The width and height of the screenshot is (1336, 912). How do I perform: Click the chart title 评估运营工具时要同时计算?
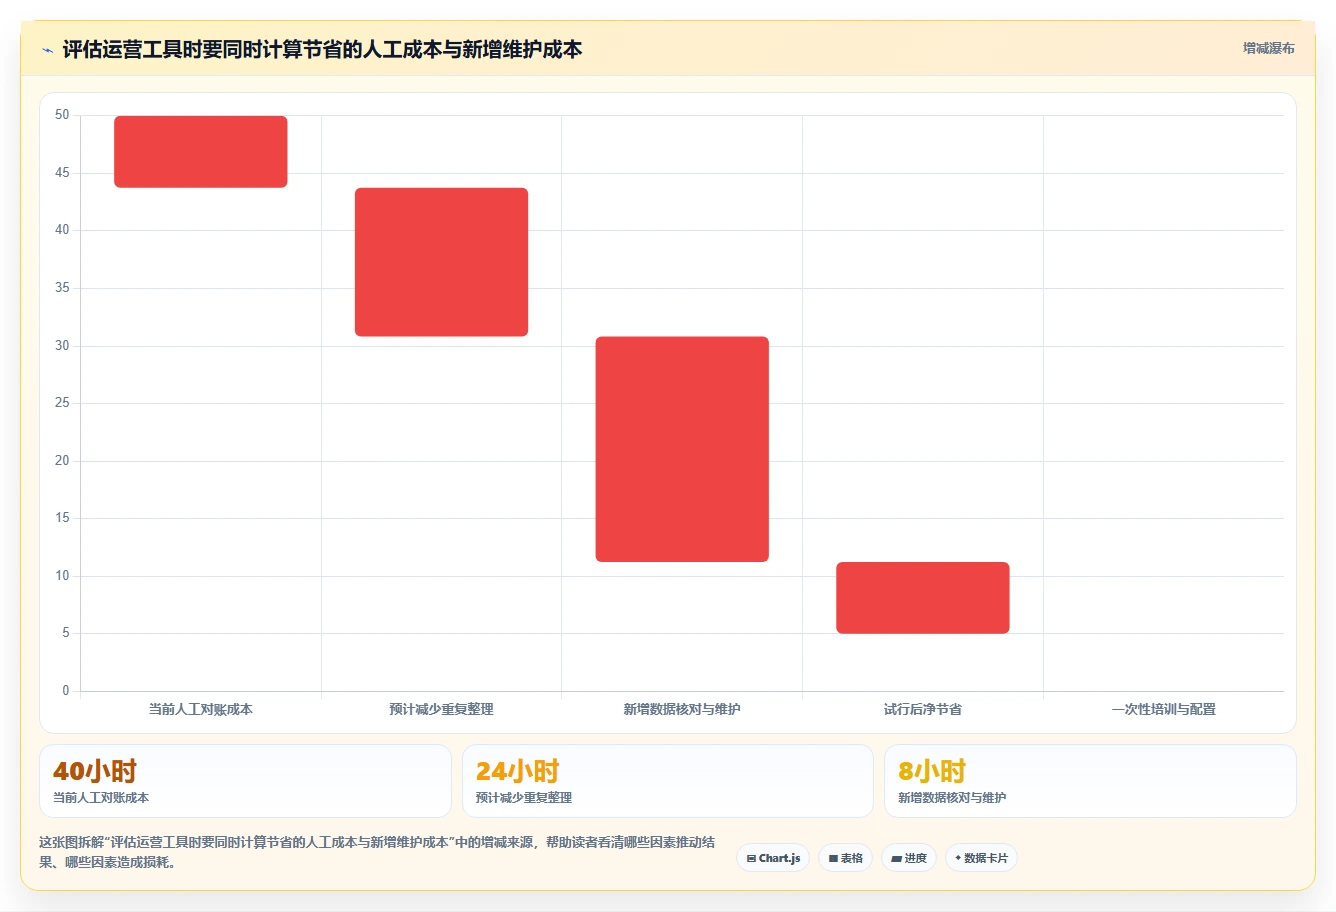coord(322,49)
